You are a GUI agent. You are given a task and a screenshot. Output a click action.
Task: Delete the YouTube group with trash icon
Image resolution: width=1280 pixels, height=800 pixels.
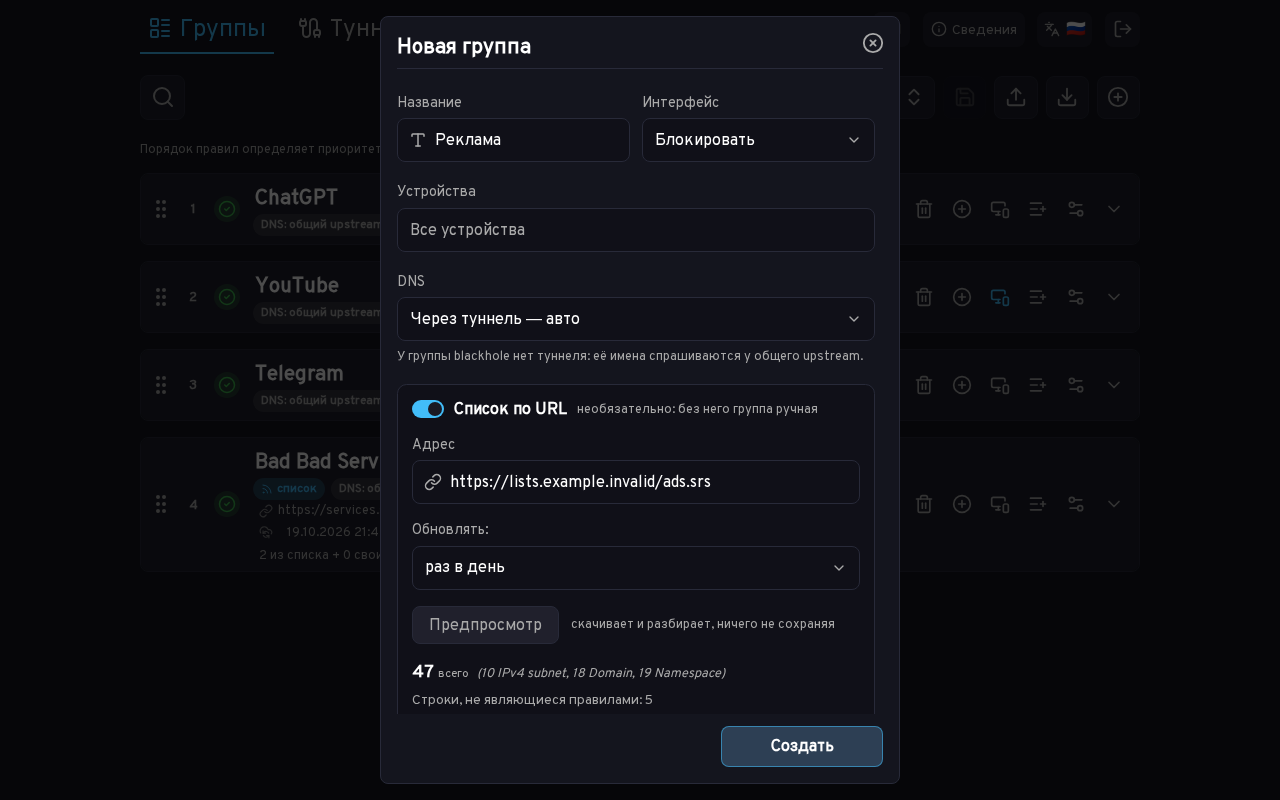[x=924, y=297]
